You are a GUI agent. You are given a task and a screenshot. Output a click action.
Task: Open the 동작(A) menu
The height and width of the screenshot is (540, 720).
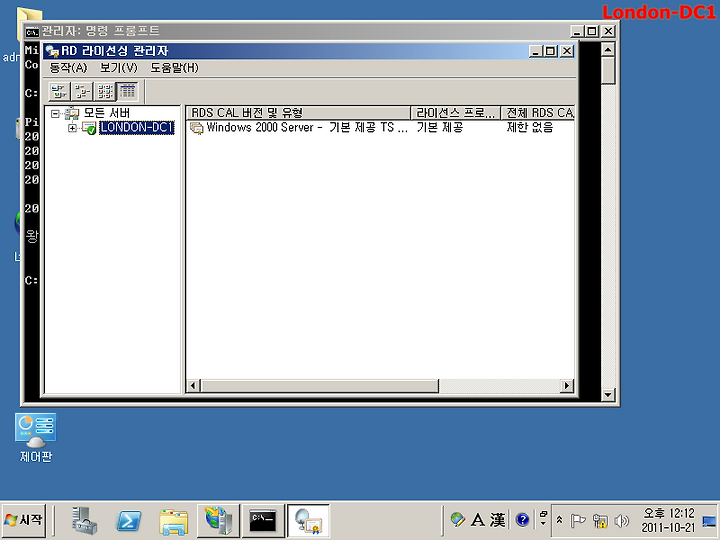[x=68, y=68]
